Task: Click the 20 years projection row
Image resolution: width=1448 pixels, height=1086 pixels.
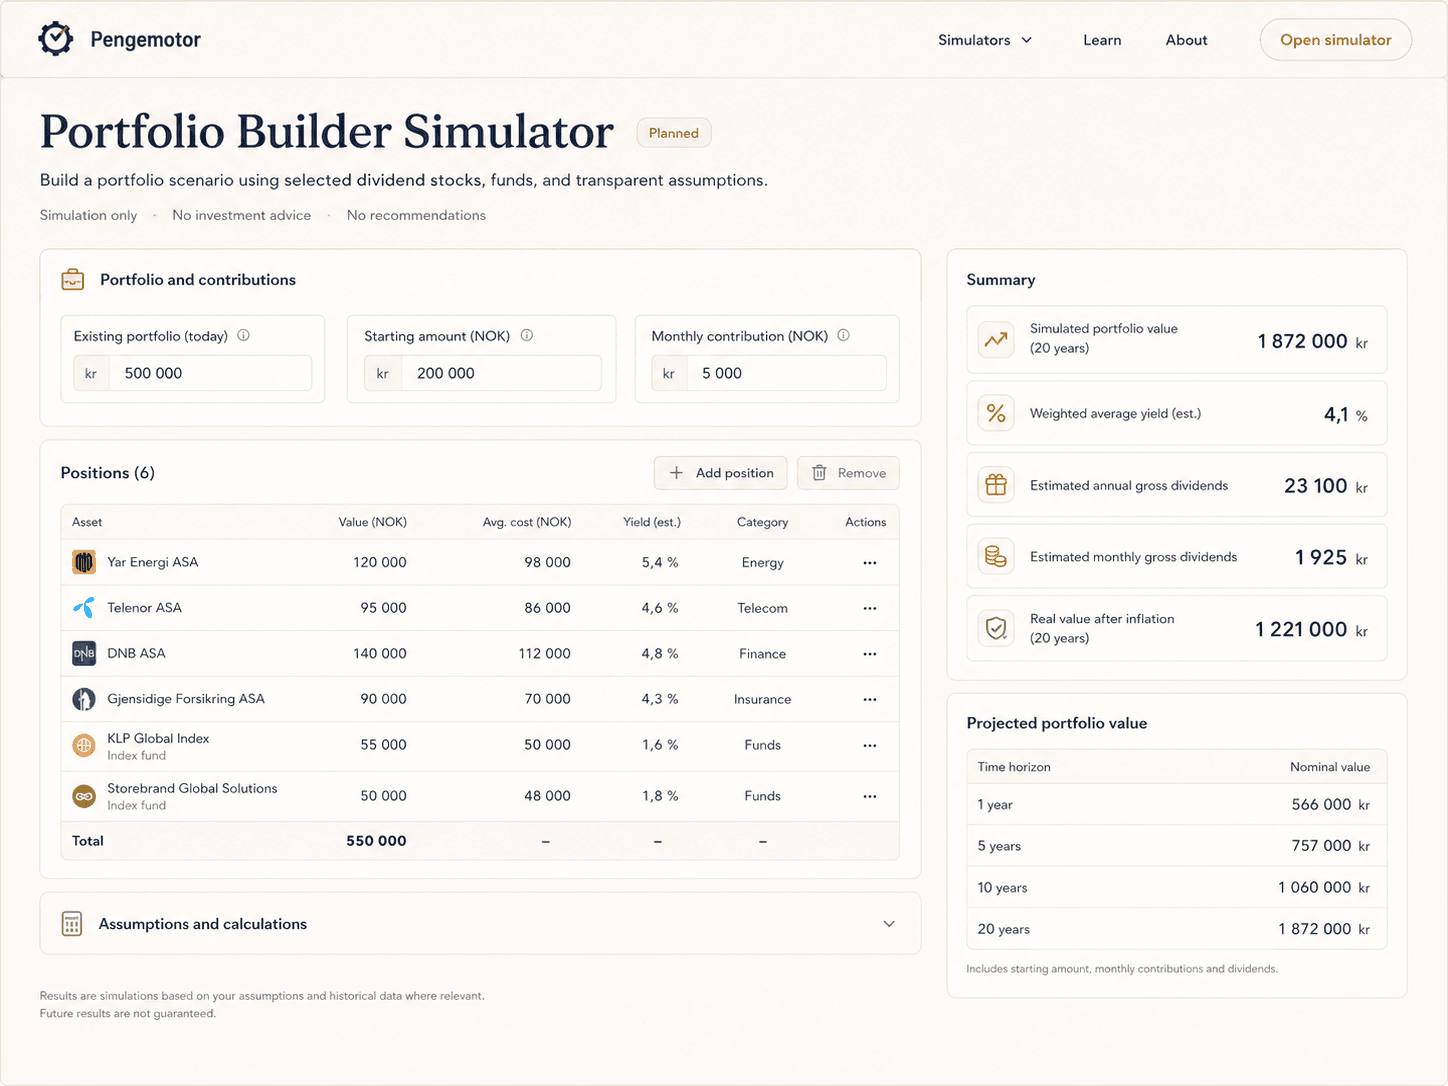Action: [1176, 929]
